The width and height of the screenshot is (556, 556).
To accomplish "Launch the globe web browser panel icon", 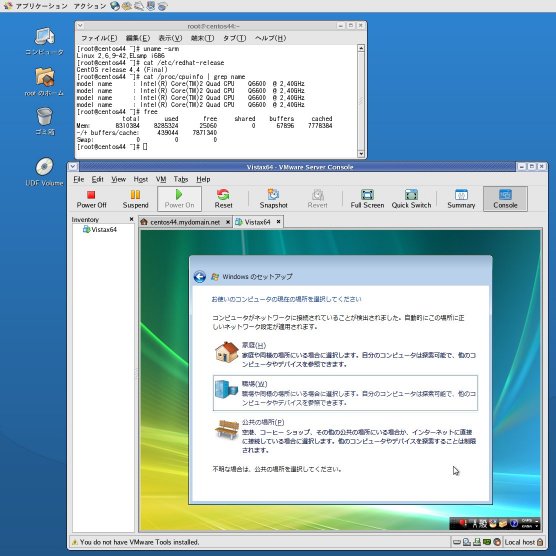I will coord(115,6).
